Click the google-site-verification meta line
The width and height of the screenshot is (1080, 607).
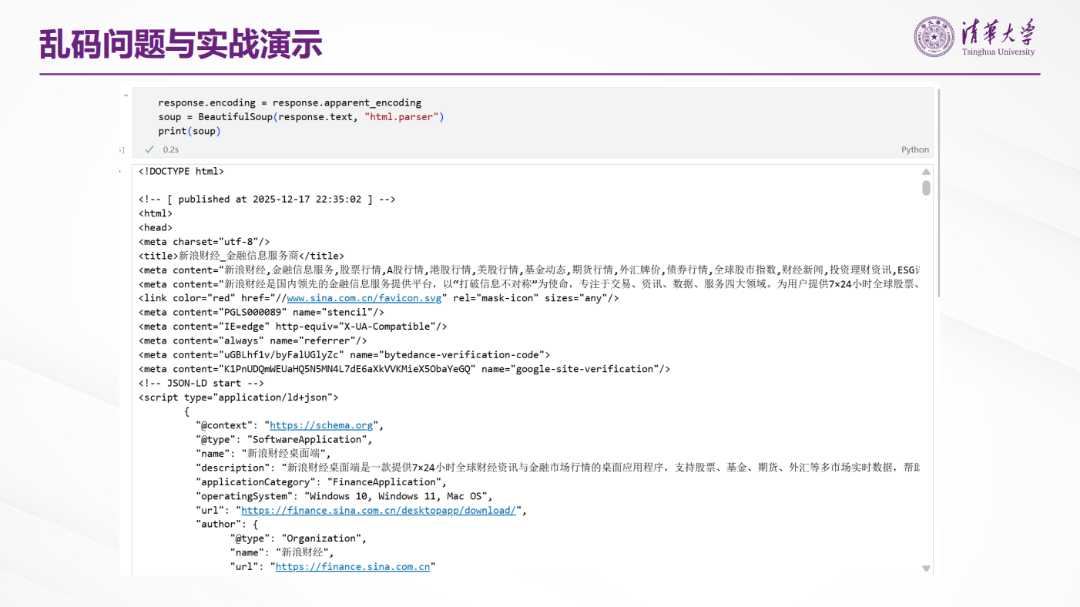tap(404, 369)
